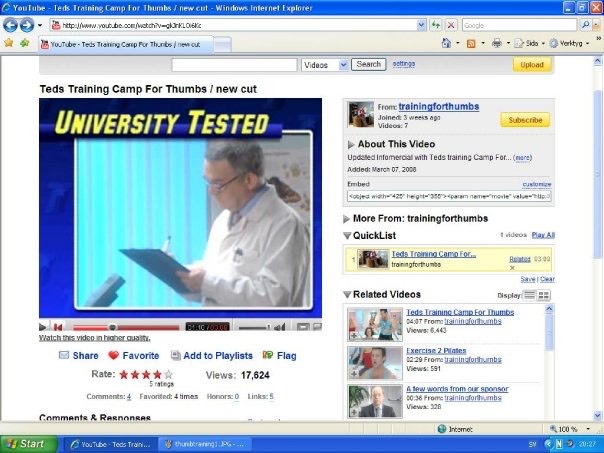Go forward with the browser Forward arrow
This screenshot has height=453, width=604.
27,25
